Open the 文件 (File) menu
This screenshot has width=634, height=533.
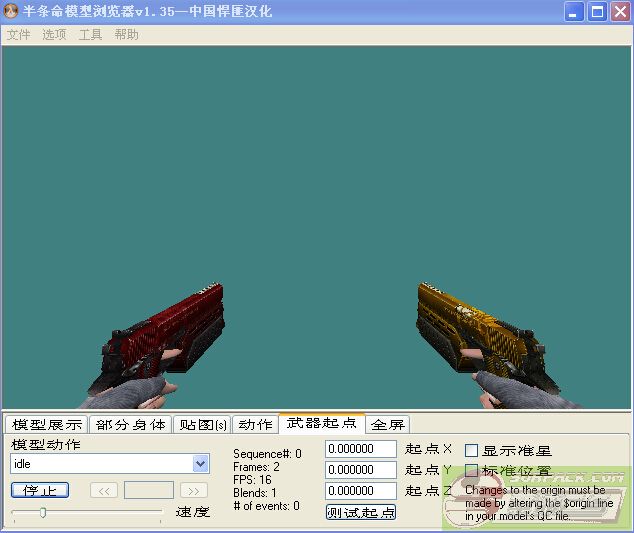click(19, 34)
